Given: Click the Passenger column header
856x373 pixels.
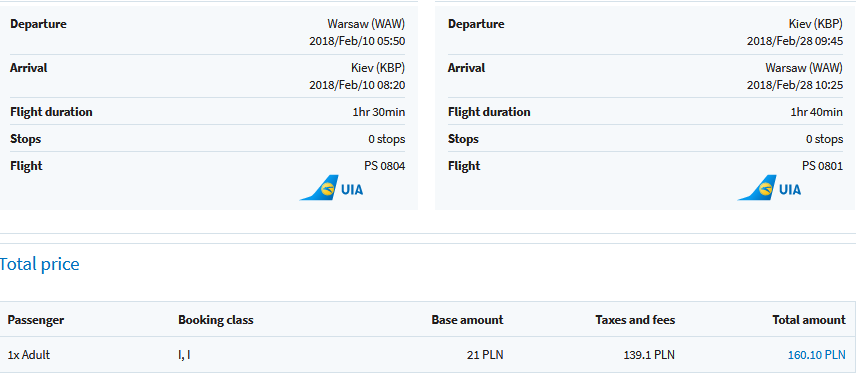Looking at the screenshot, I should [x=35, y=320].
